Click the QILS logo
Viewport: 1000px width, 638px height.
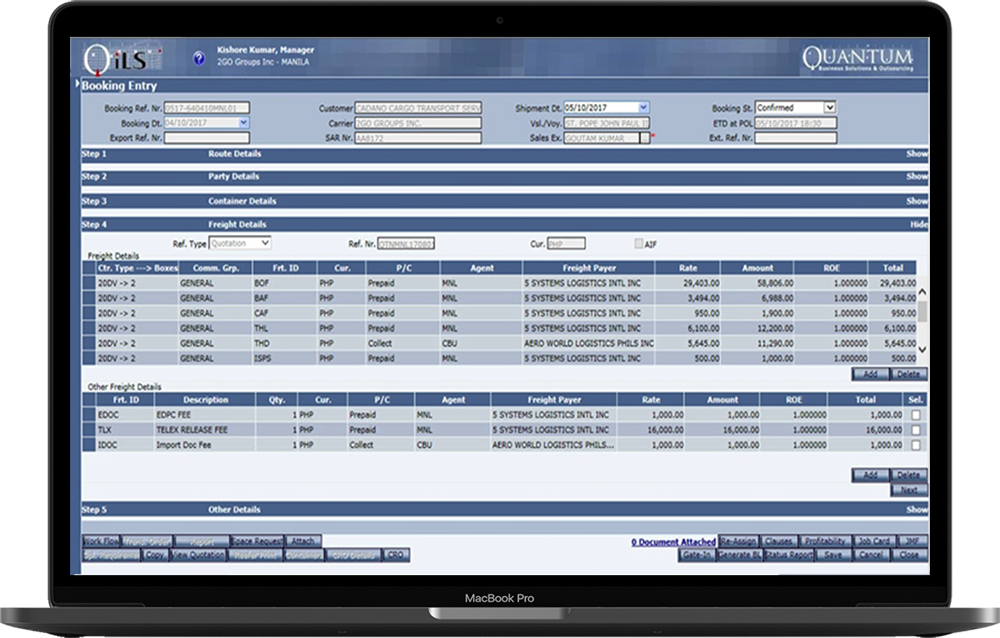pyautogui.click(x=115, y=57)
